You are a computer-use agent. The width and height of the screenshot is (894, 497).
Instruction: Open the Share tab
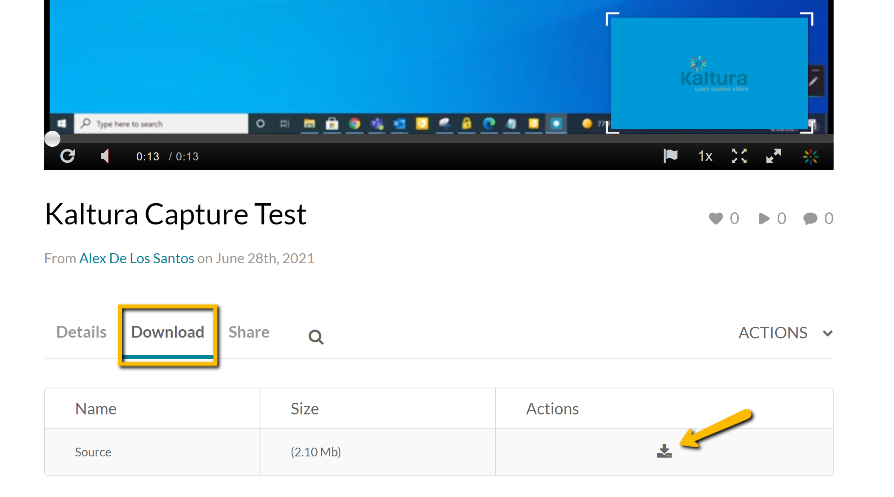click(x=249, y=332)
